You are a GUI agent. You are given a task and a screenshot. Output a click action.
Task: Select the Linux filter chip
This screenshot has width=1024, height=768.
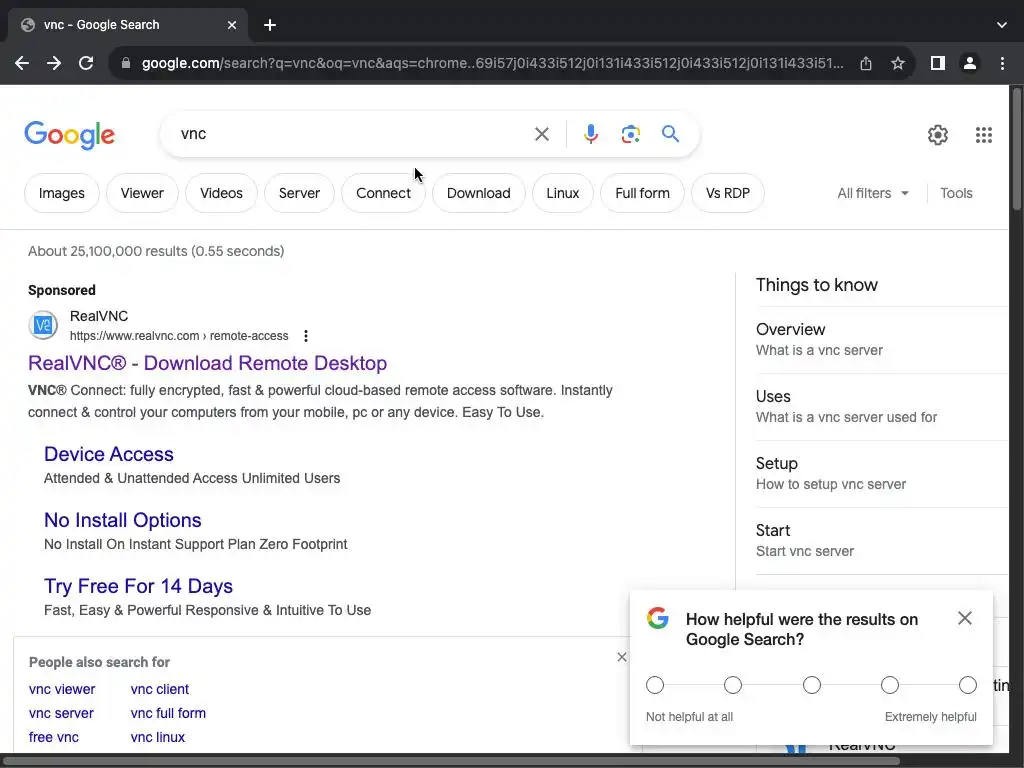(562, 193)
